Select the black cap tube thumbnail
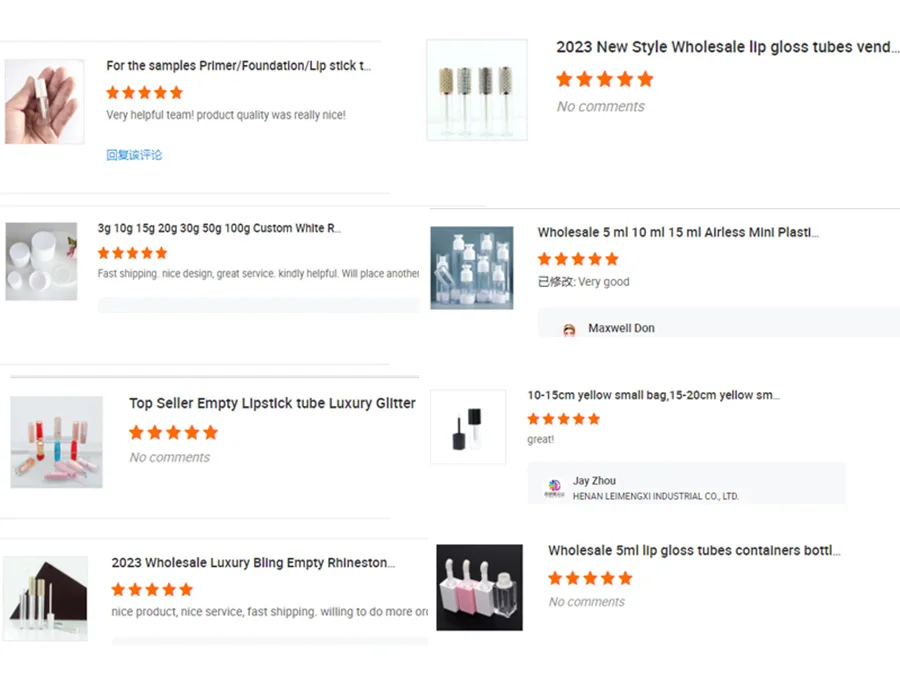 click(468, 427)
